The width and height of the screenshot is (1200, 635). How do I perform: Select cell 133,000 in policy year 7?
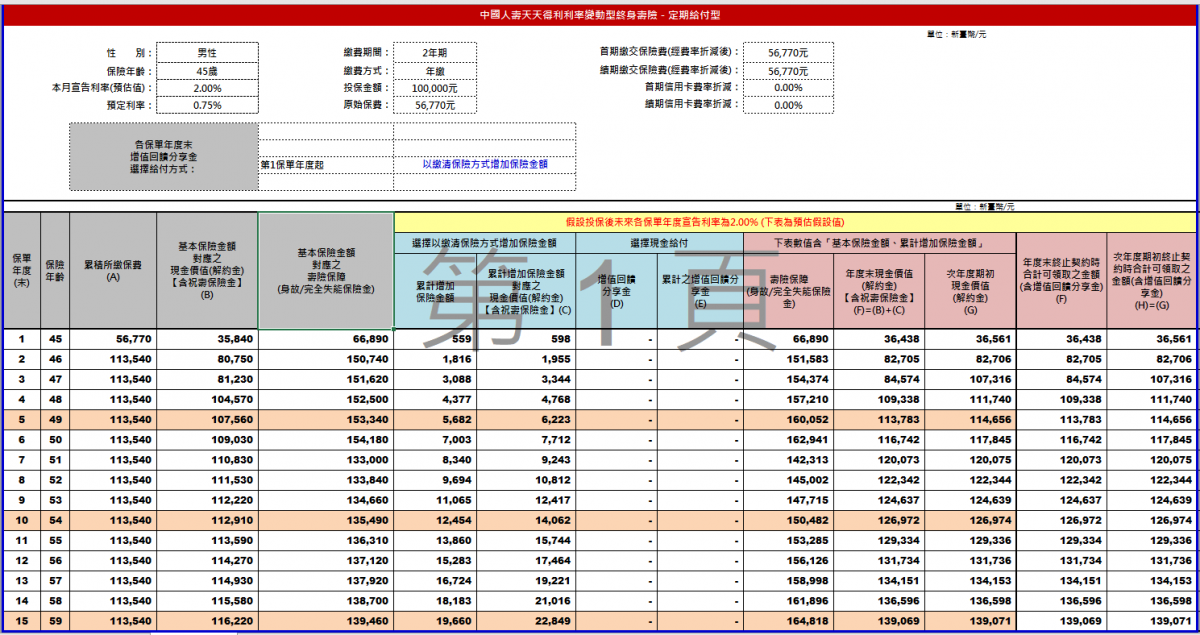pyautogui.click(x=326, y=459)
